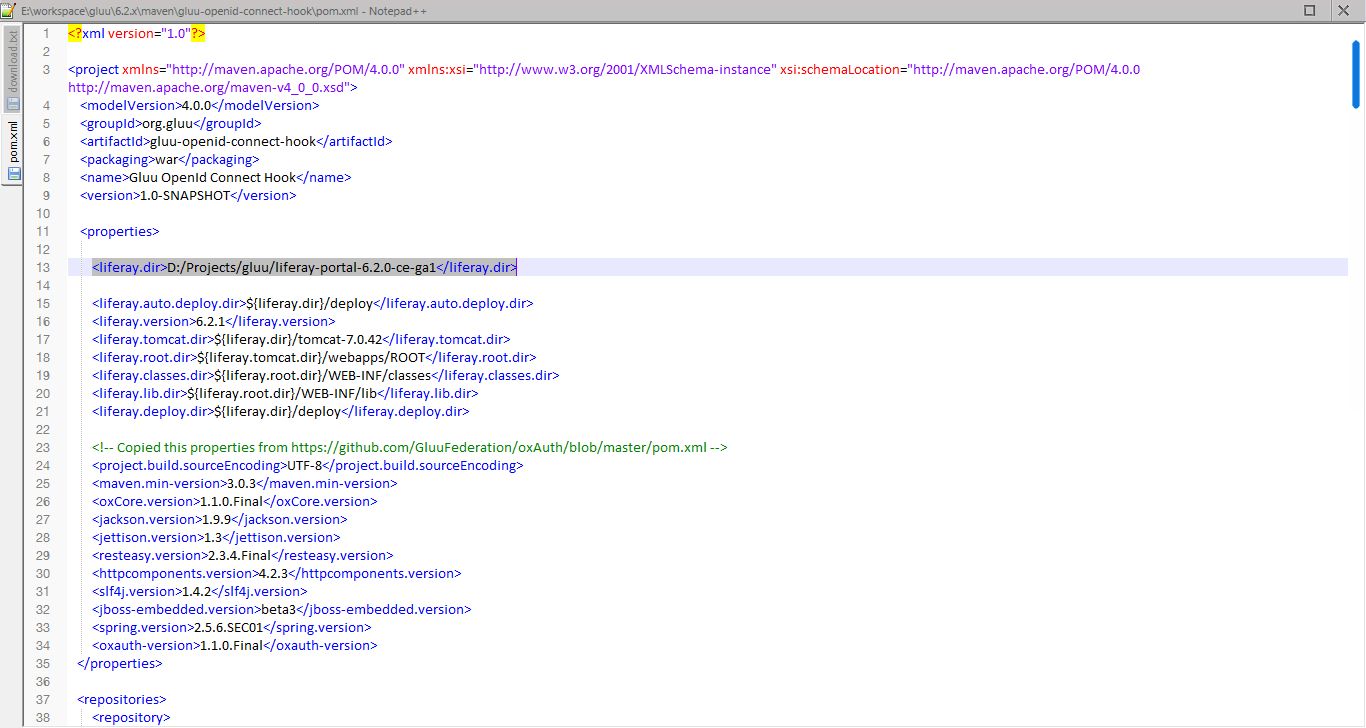Click the Gluu OpenId Connect Hook name text
The height and width of the screenshot is (728, 1366).
211,177
